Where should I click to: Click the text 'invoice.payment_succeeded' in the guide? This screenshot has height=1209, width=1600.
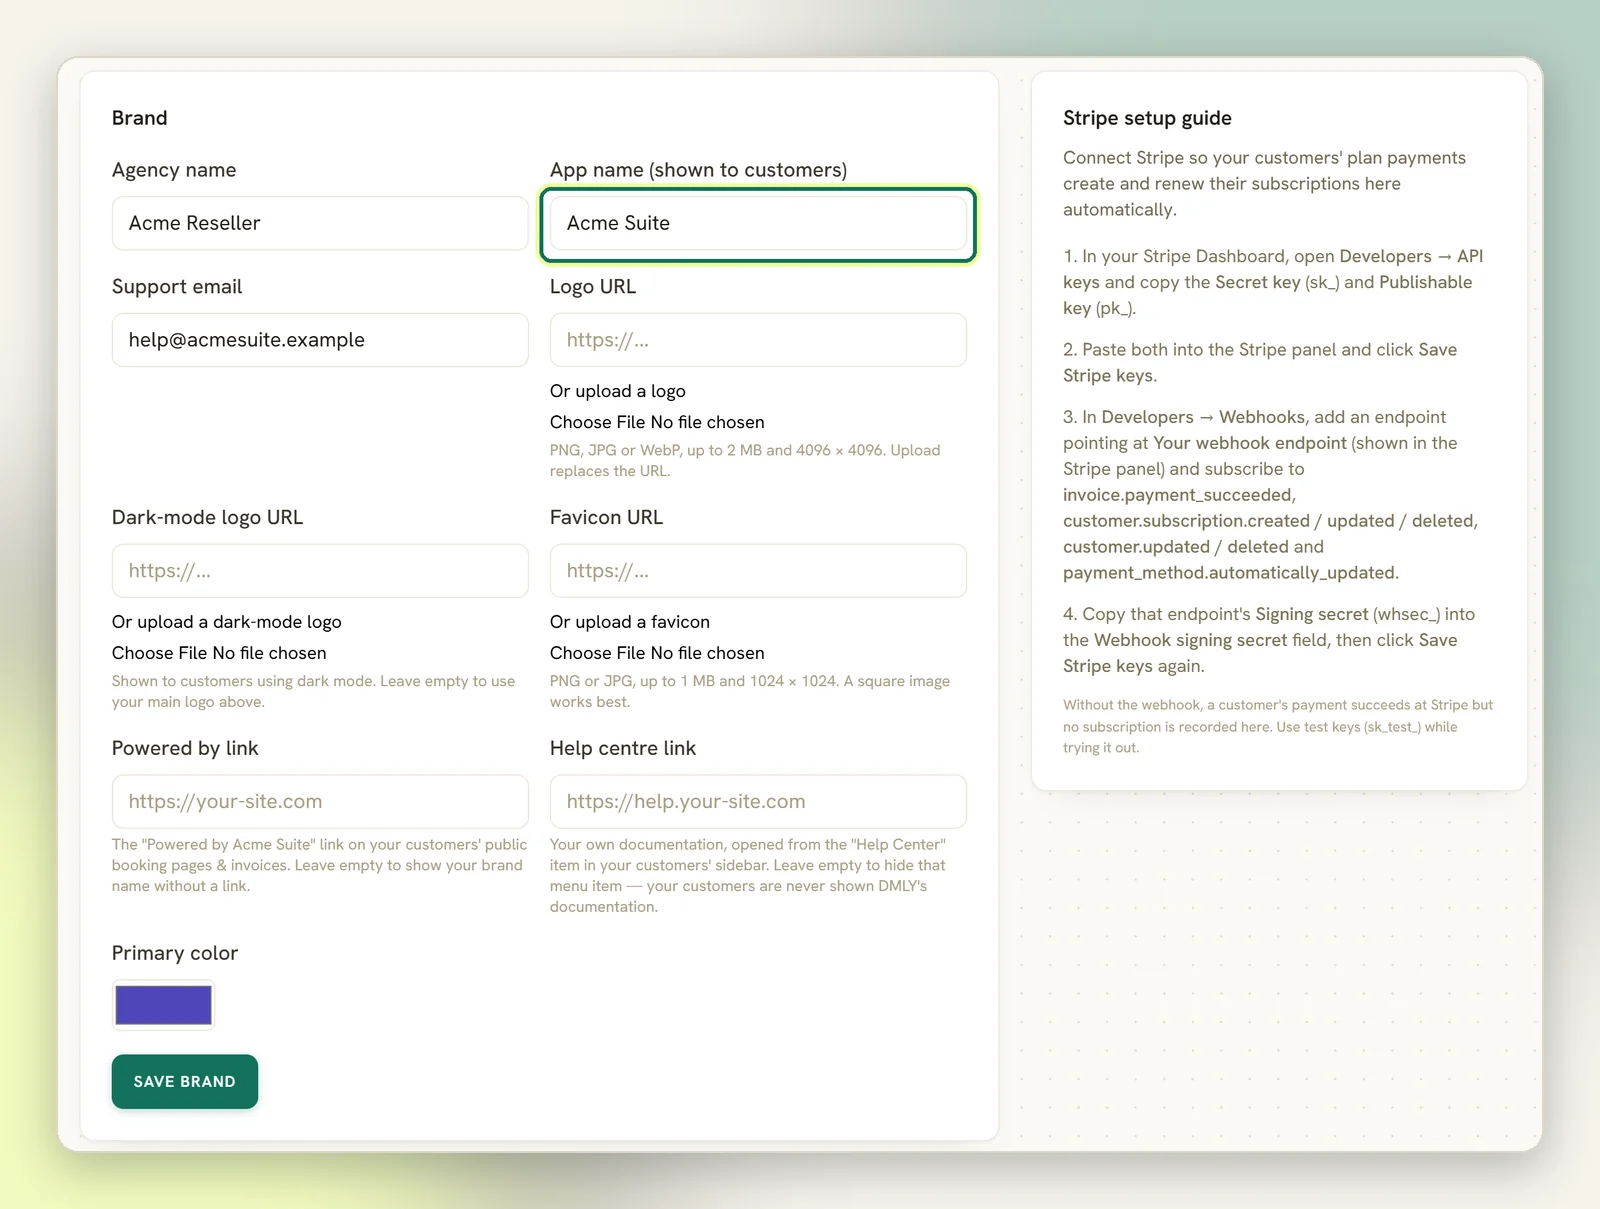click(x=1178, y=495)
